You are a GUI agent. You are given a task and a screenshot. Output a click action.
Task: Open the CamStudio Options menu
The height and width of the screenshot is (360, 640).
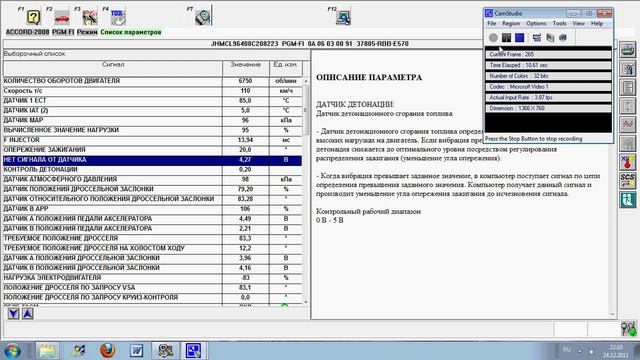536,24
